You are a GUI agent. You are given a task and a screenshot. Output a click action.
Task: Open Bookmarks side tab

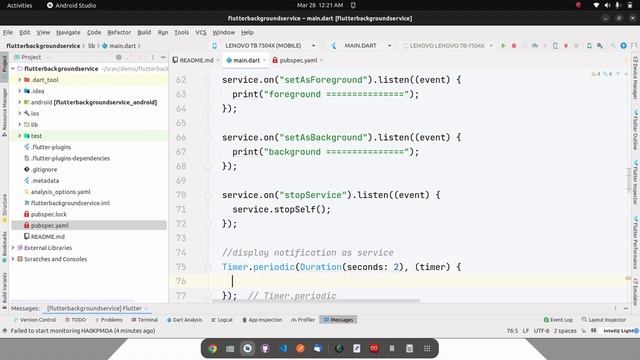pyautogui.click(x=4, y=247)
